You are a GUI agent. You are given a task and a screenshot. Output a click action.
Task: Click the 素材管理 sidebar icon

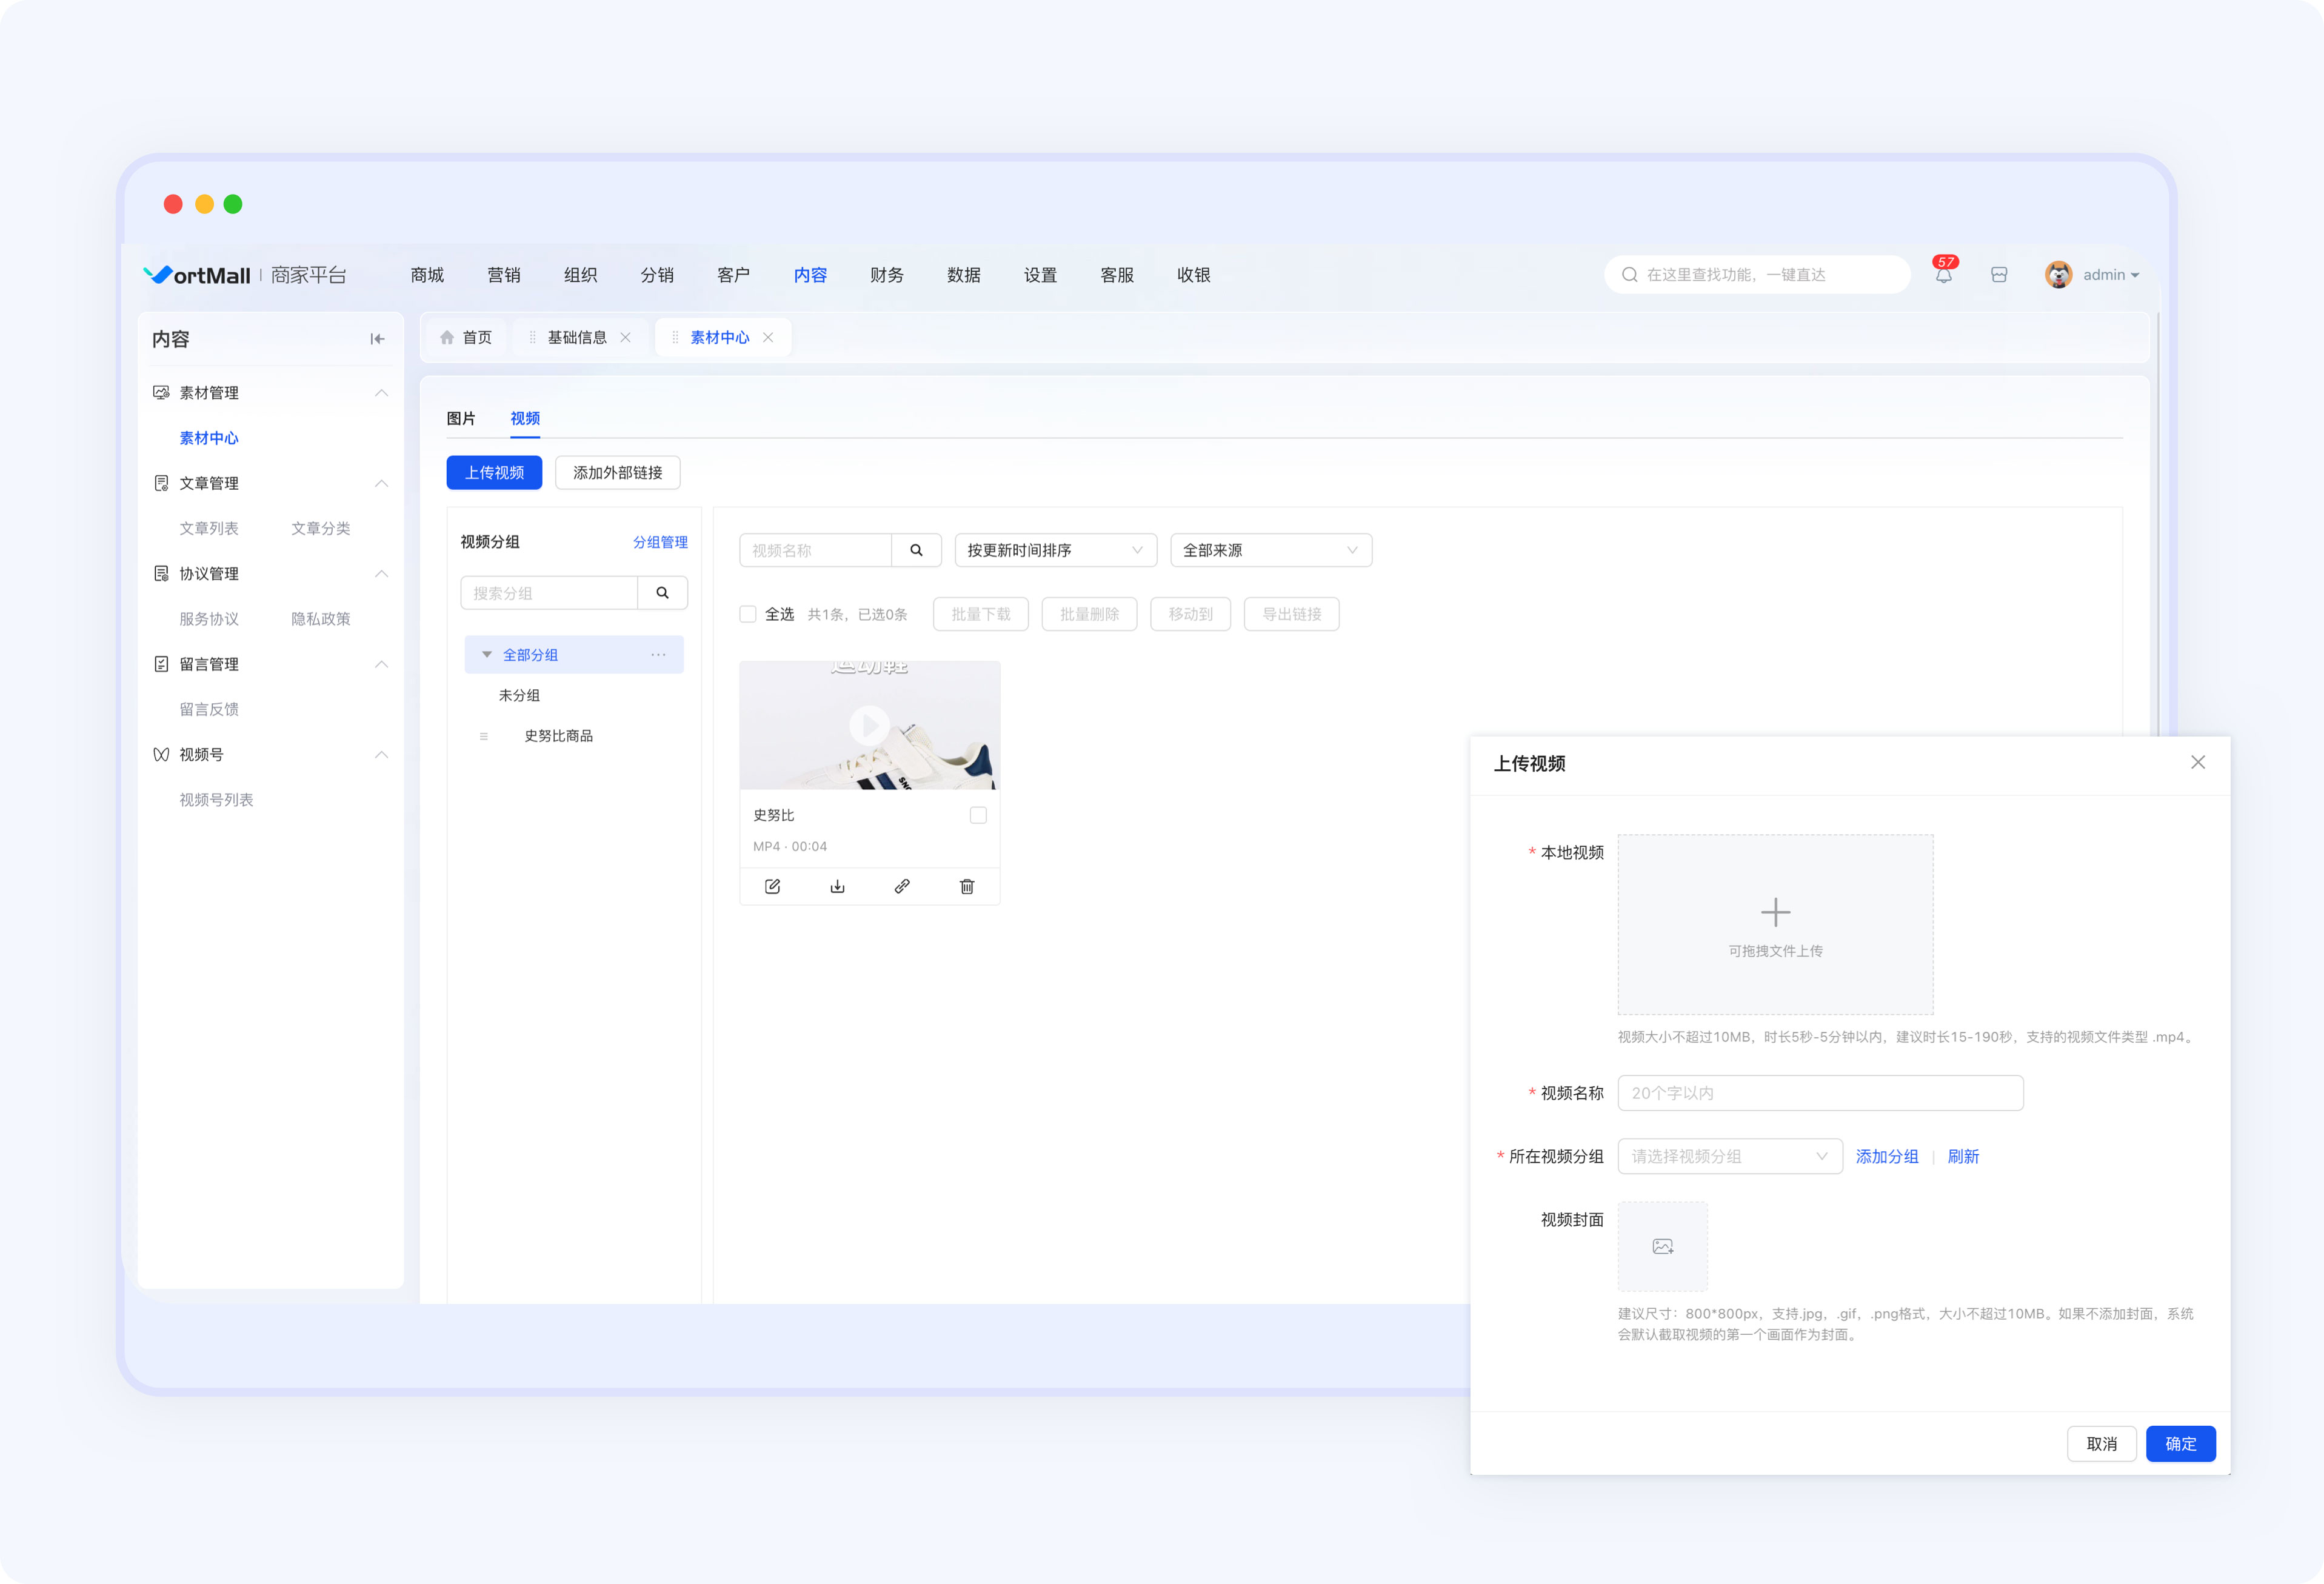click(x=161, y=392)
